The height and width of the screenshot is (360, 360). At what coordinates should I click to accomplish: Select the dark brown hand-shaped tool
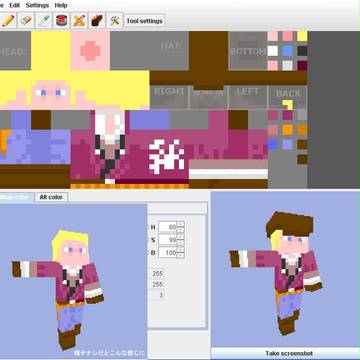pyautogui.click(x=97, y=21)
